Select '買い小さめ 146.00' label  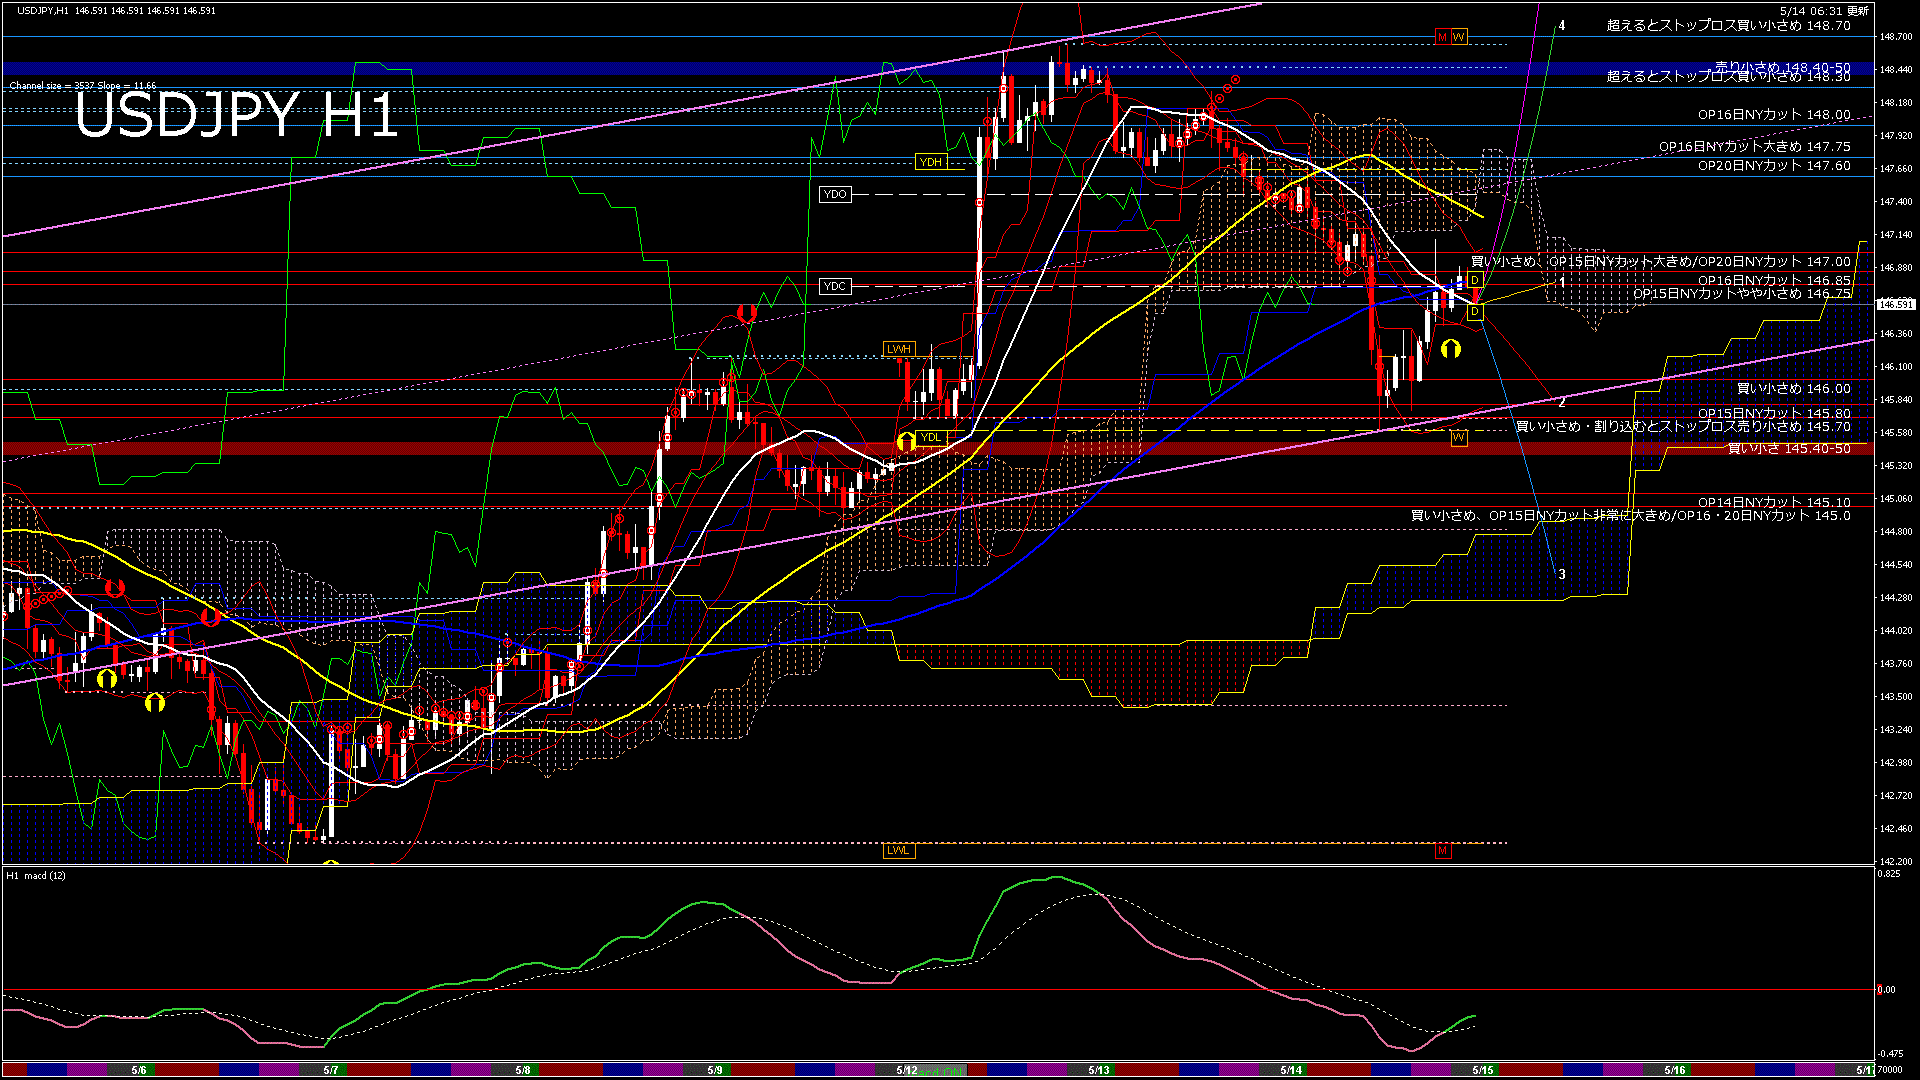(1794, 389)
